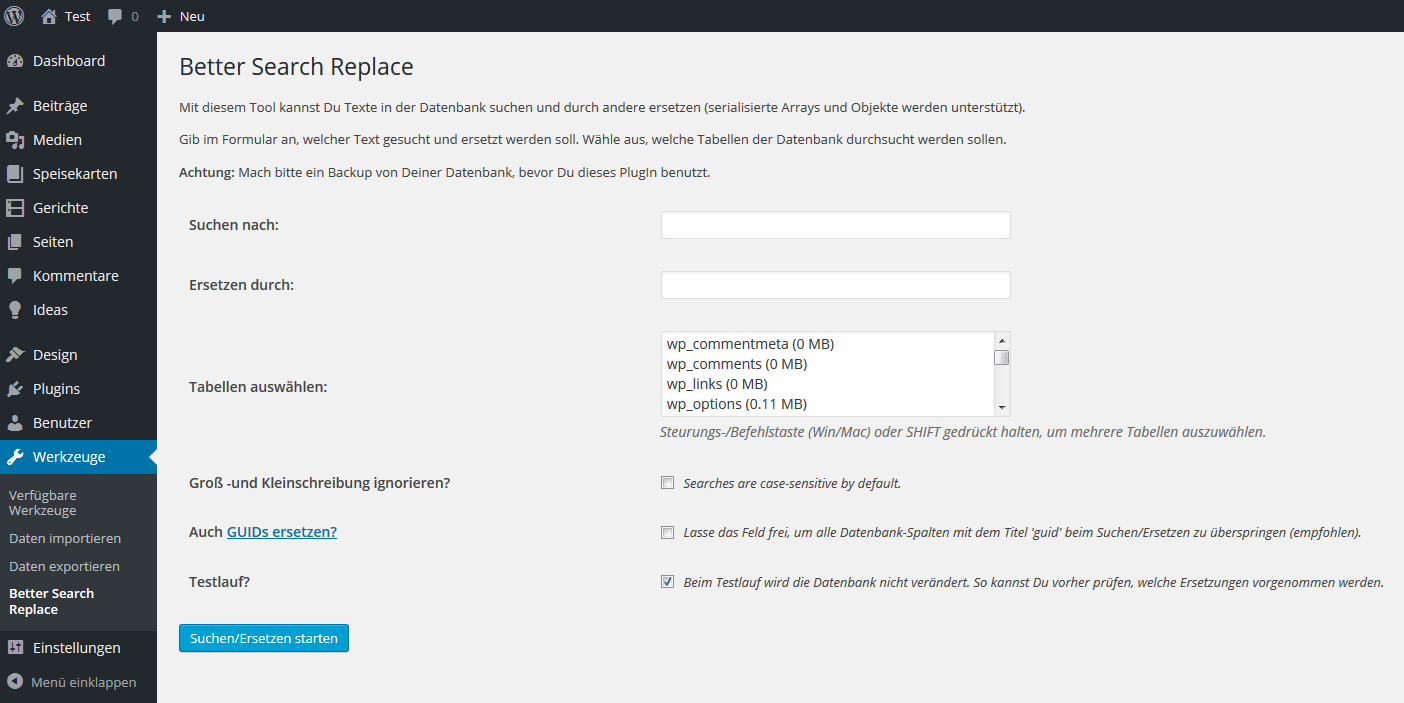1404x703 pixels.
Task: Open Einstellungen using the wrench-and-sliders icon
Action: click(x=17, y=647)
